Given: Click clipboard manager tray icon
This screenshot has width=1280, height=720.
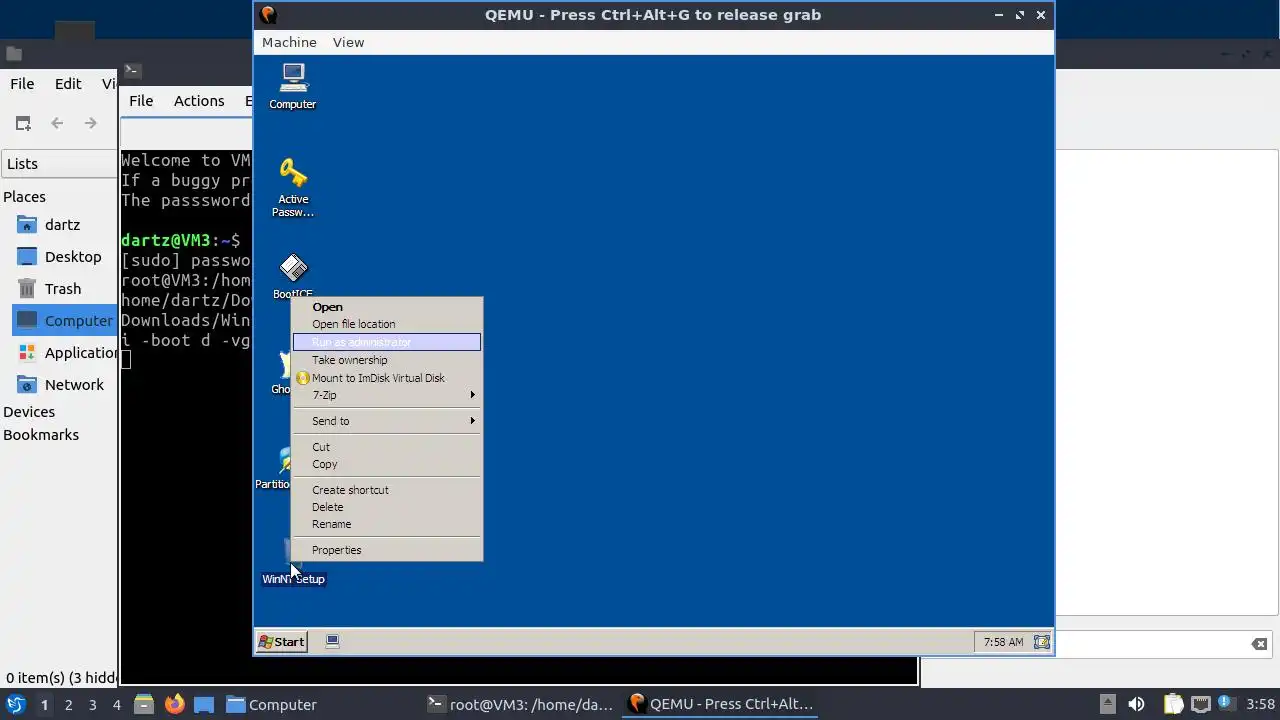Looking at the screenshot, I should click(1173, 704).
